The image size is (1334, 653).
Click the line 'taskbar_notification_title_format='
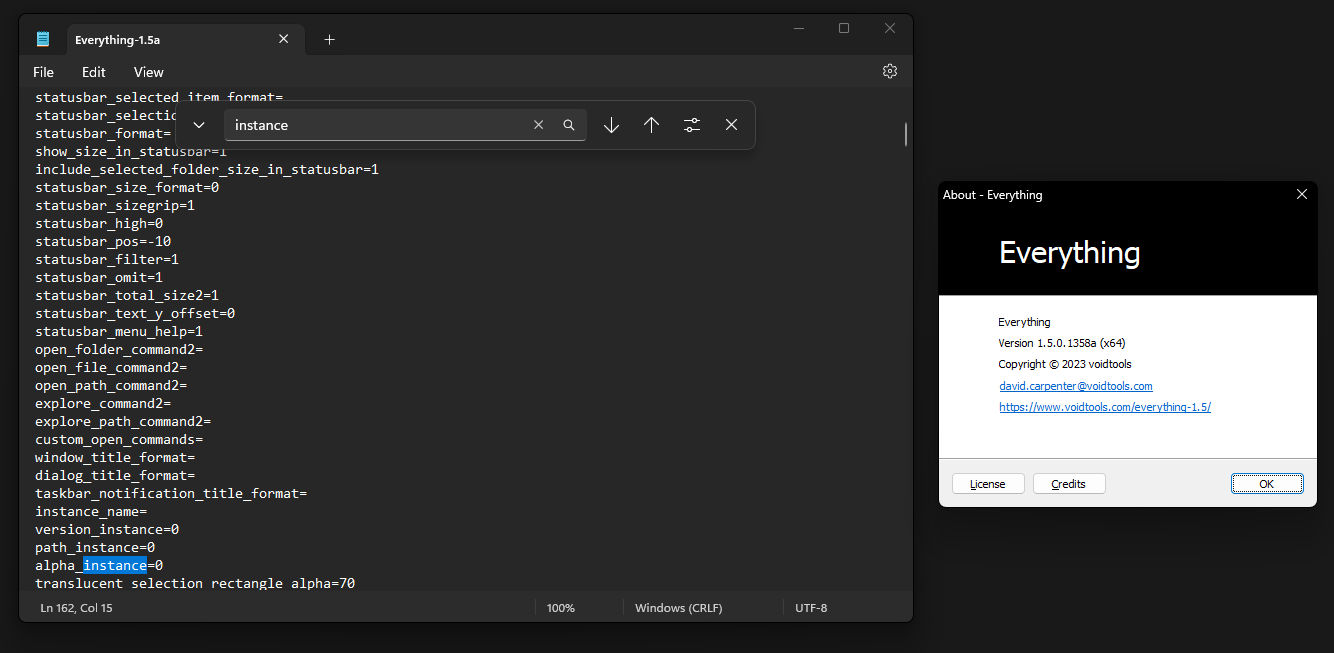click(171, 493)
